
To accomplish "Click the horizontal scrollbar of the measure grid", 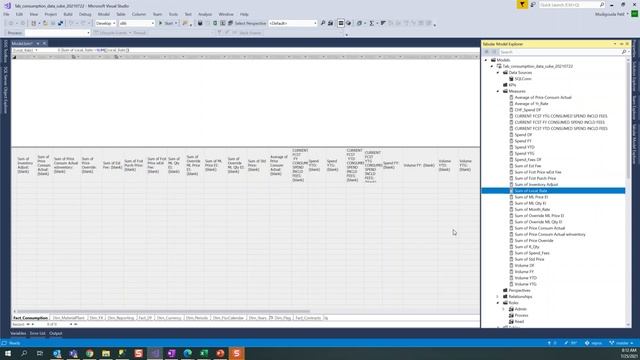I will 163,311.
